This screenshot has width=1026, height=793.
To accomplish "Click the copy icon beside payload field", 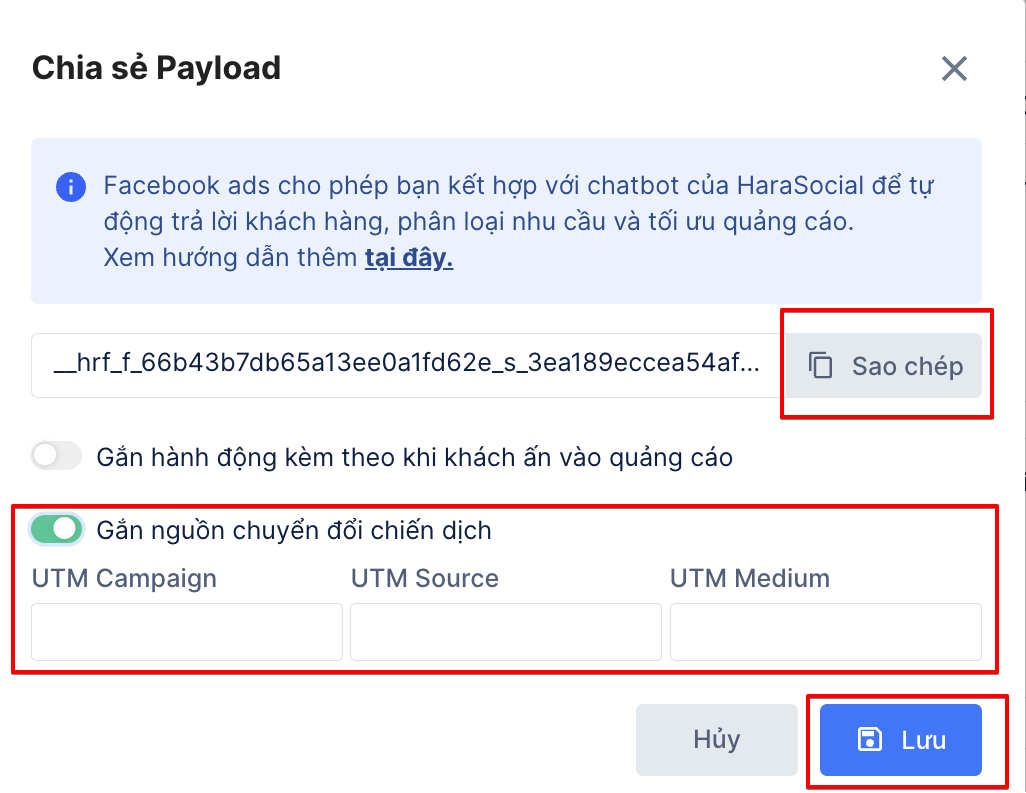I will point(820,366).
